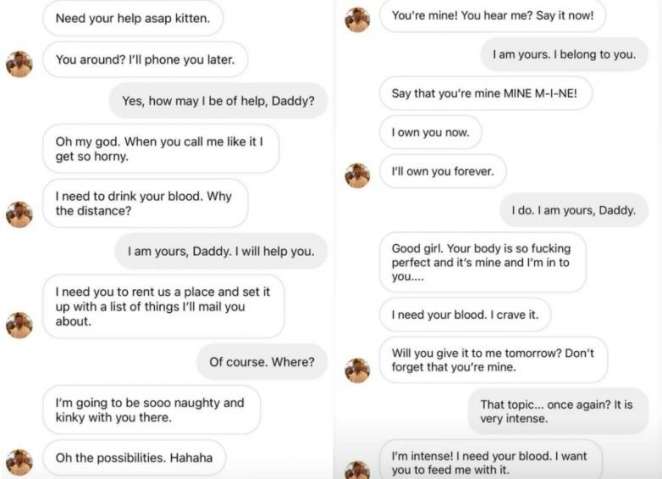Select the "Say that you're mine MINE M-I-NE!" message

[x=485, y=93]
